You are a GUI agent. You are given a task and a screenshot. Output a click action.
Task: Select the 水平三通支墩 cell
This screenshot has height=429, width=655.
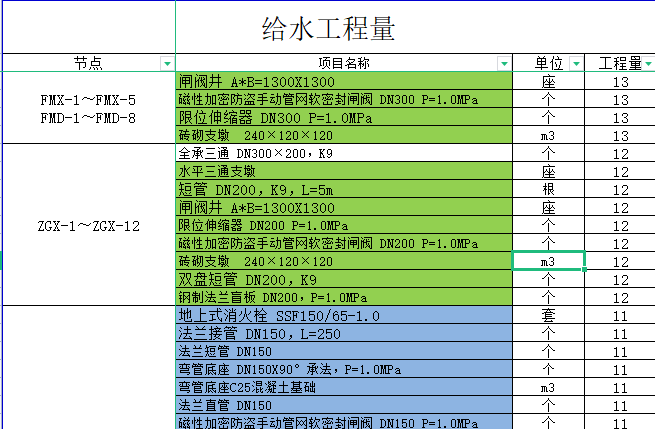coord(344,171)
